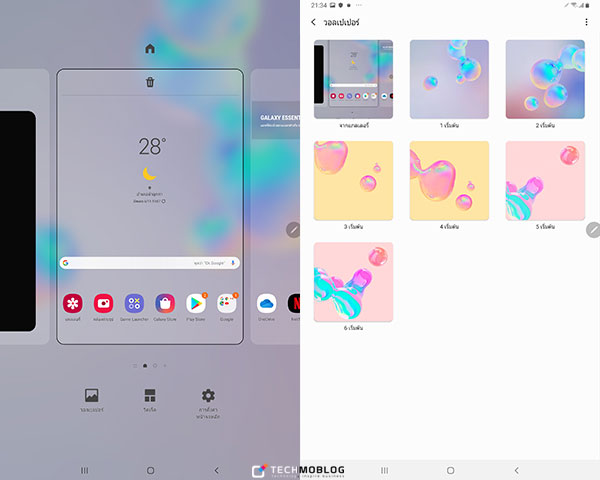Screen dimensions: 600x480
Task: Tap the floating pen button on wallpaper screen
Action: [593, 230]
